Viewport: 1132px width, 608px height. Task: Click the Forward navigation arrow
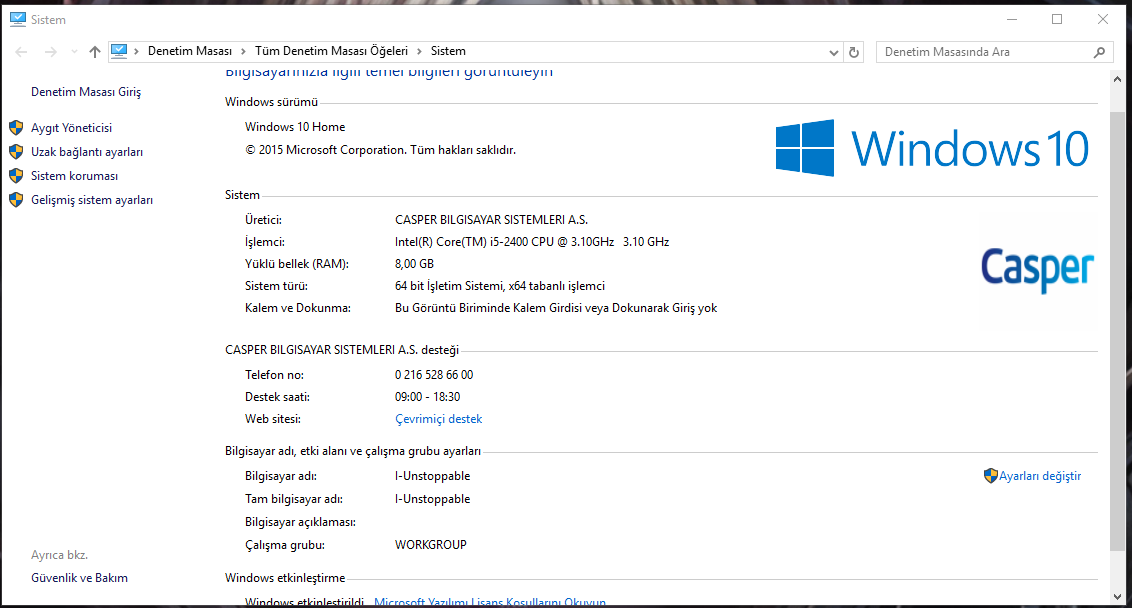(51, 52)
